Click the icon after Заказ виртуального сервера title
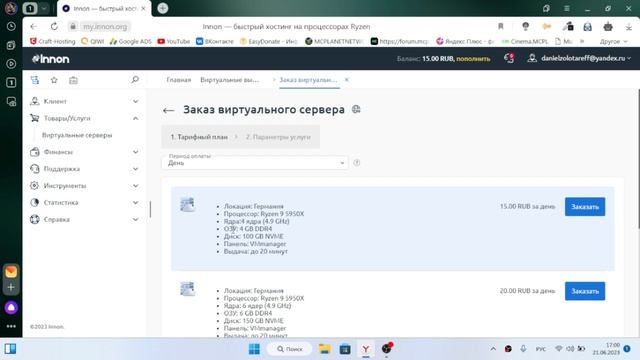 pyautogui.click(x=356, y=109)
